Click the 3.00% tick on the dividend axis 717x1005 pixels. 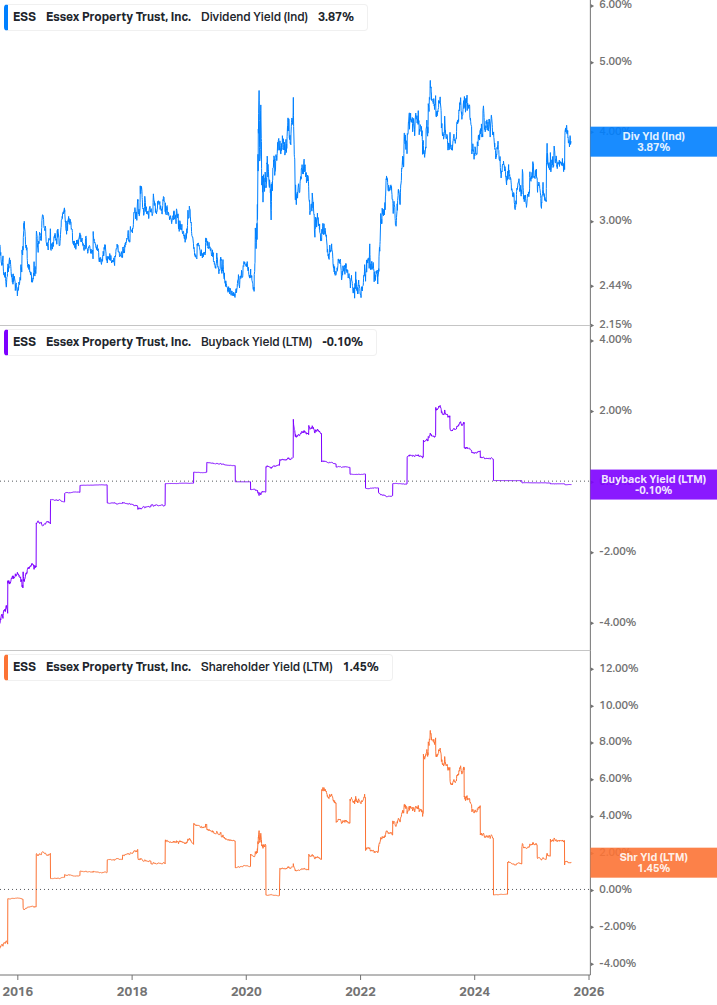click(615, 220)
